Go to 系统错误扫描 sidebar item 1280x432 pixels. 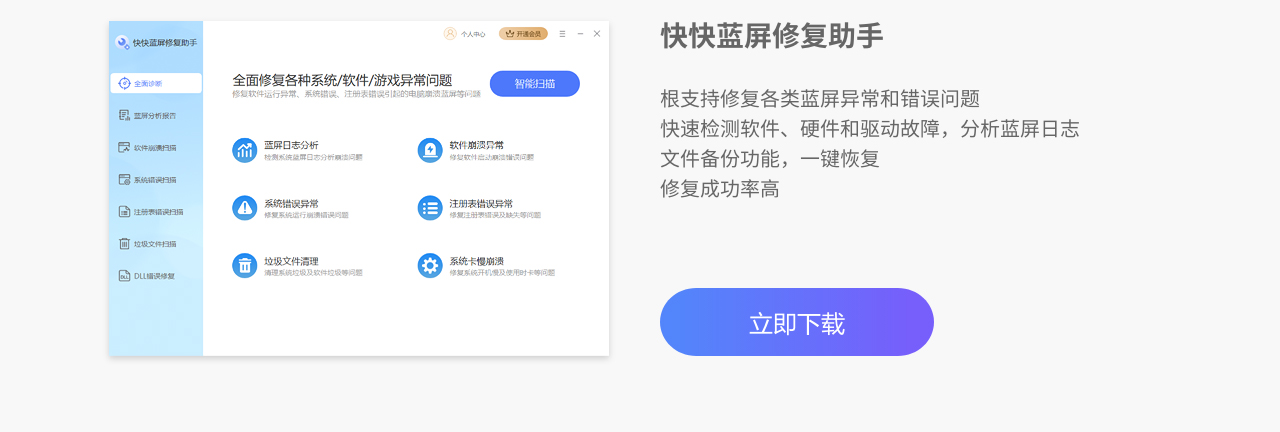click(147, 179)
